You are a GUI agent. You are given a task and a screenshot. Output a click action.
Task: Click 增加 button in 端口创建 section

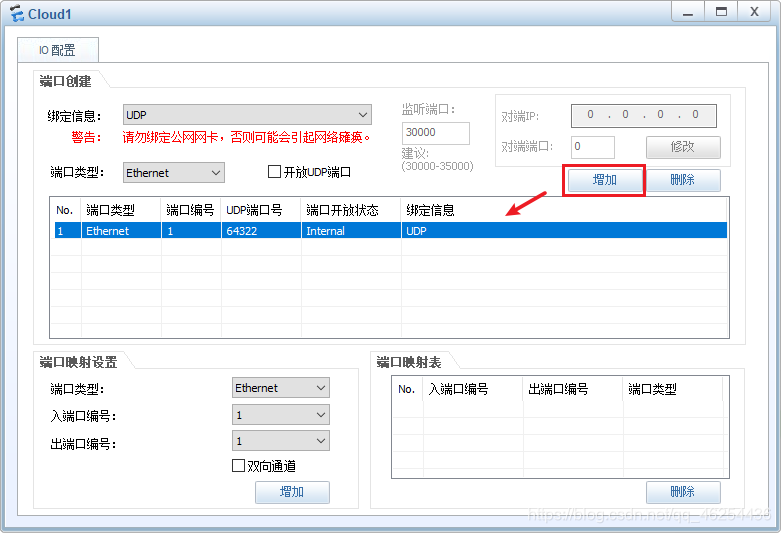pos(605,180)
